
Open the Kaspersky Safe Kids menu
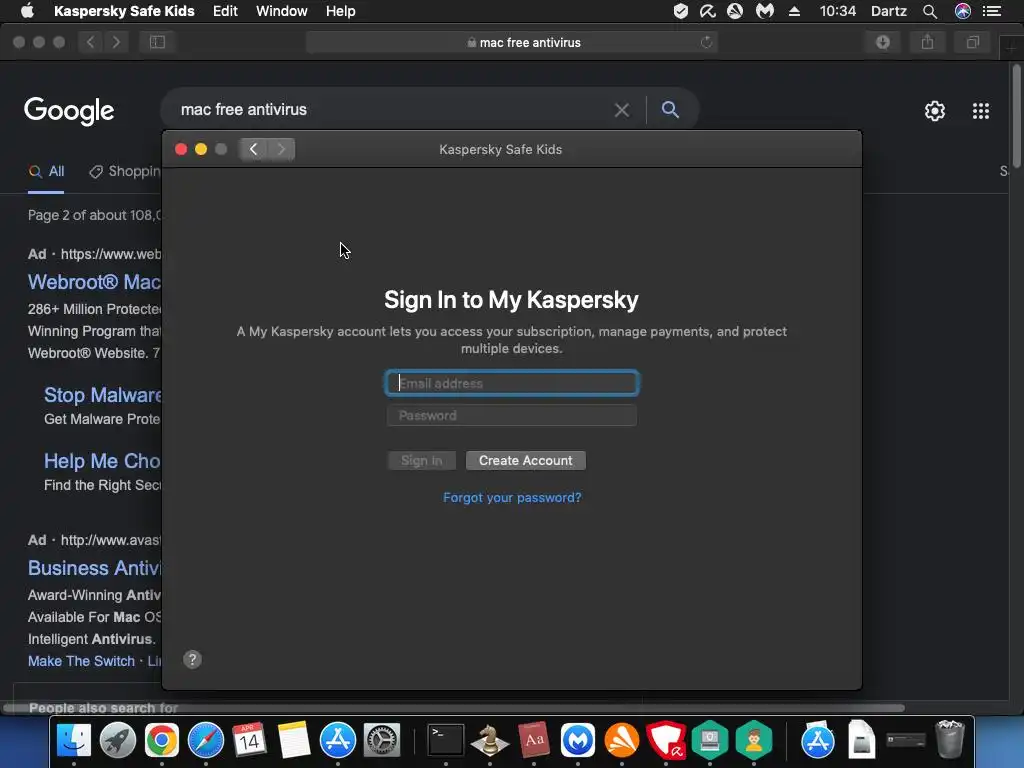124,11
